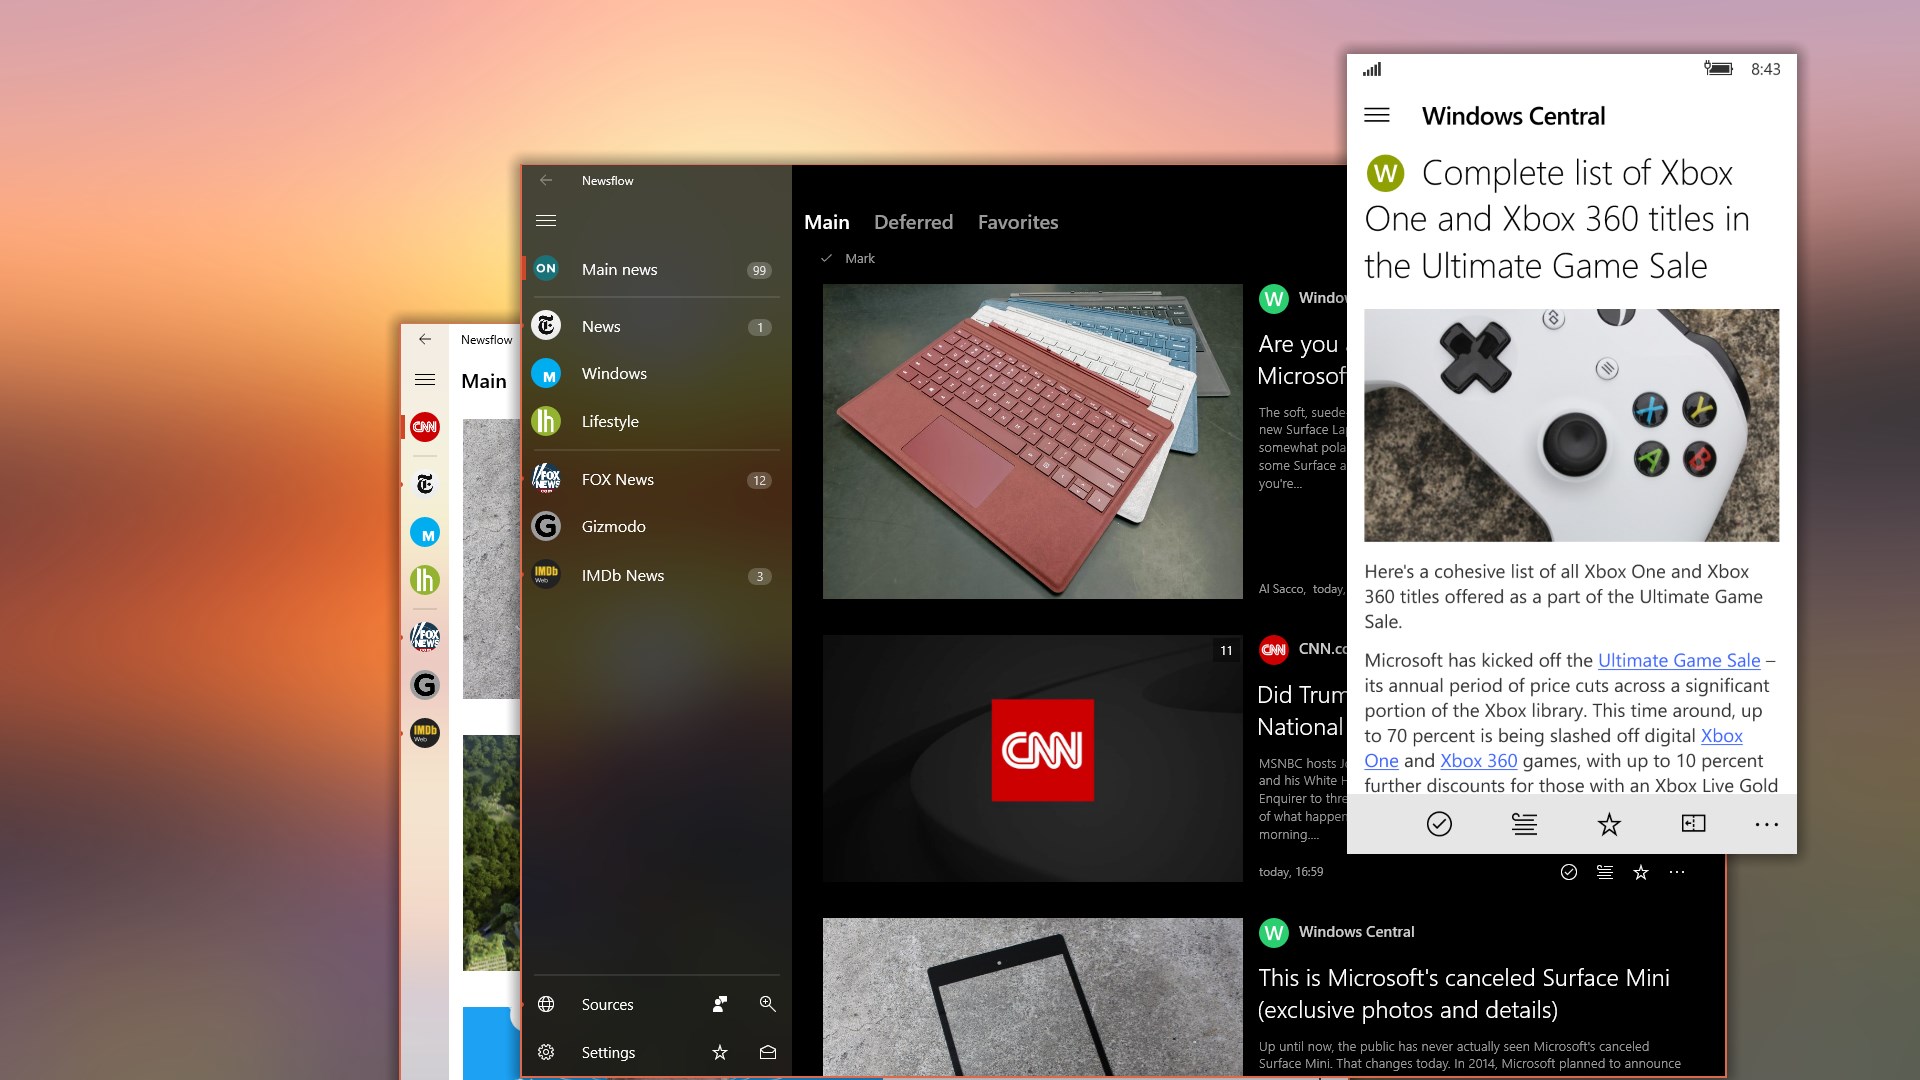Mark the Xbox article read in the phone toolbar
The width and height of the screenshot is (1920, 1080).
(1439, 824)
